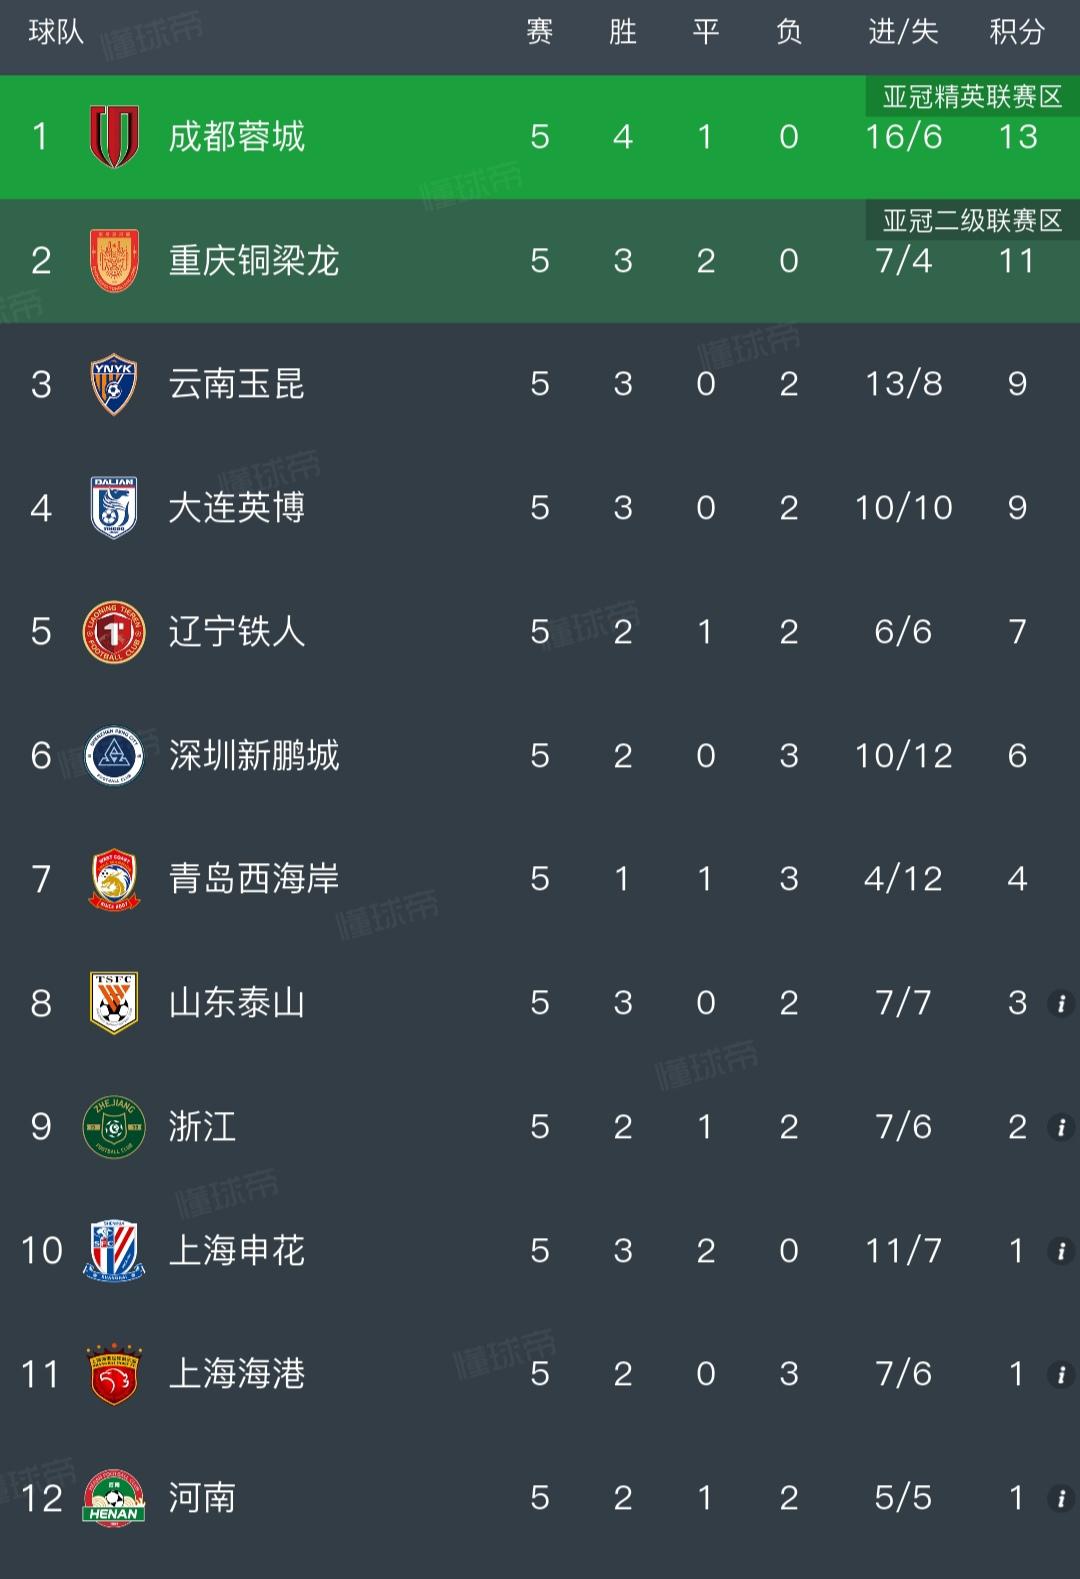1080x1579 pixels.
Task: Tap the info icon in 上海海港 row
Action: click(x=1060, y=1374)
